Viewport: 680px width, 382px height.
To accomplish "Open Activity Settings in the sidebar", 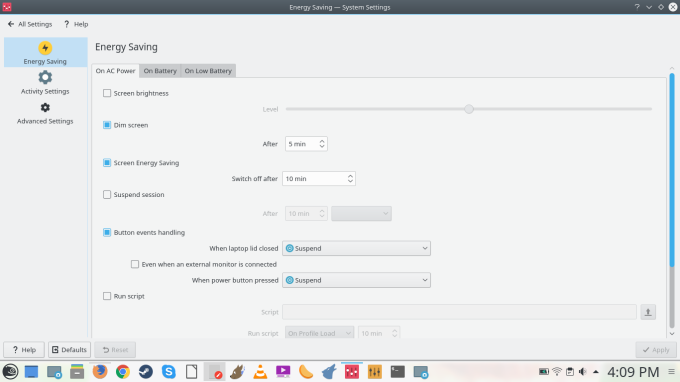I will [45, 82].
